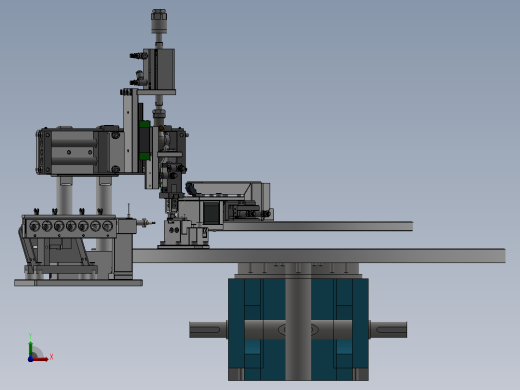
Task: Select the floating joint atop the vertical cylinder
Action: (159, 21)
